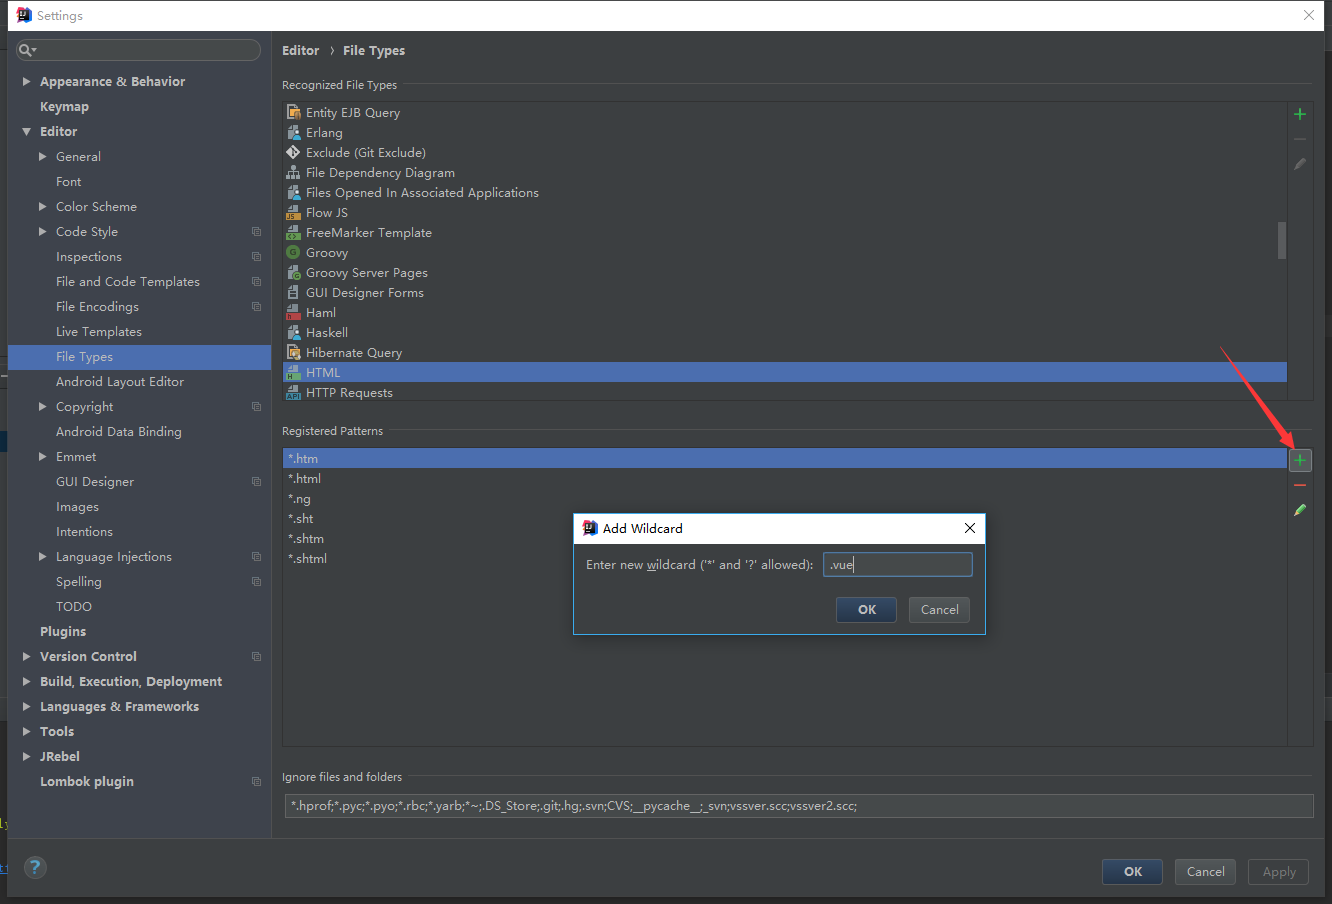Click the Apply button
Image resolution: width=1332 pixels, height=904 pixels.
click(x=1279, y=872)
